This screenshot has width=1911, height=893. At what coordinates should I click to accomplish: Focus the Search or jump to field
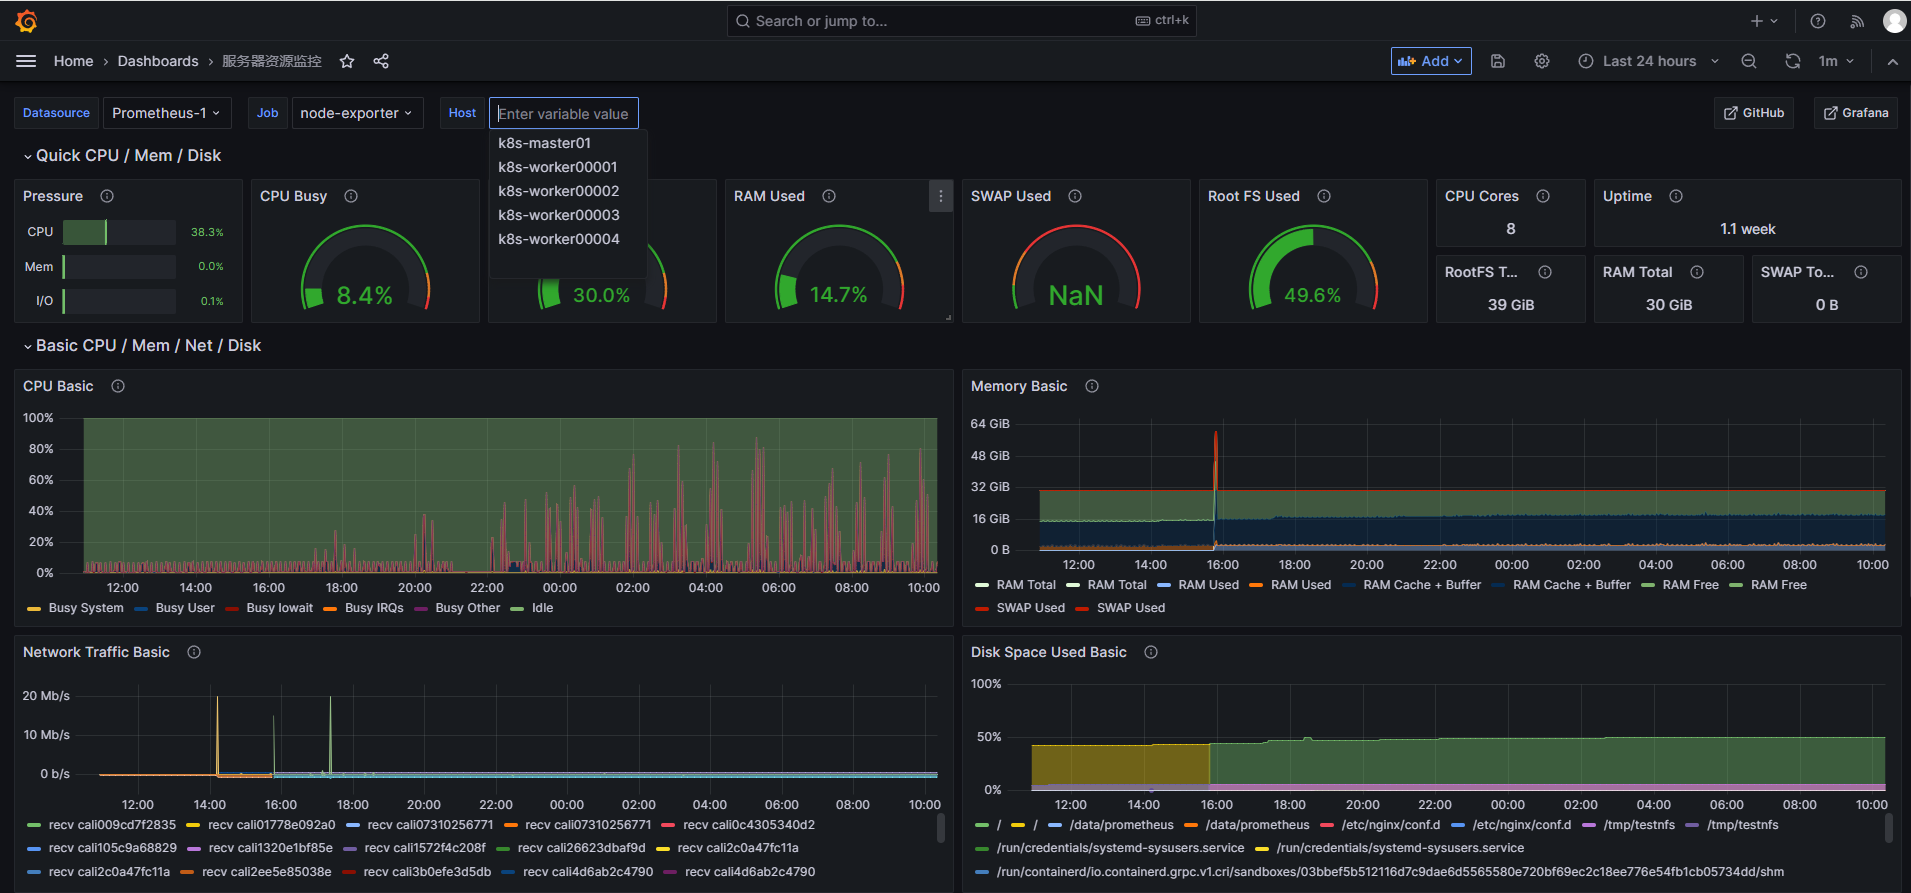click(961, 21)
